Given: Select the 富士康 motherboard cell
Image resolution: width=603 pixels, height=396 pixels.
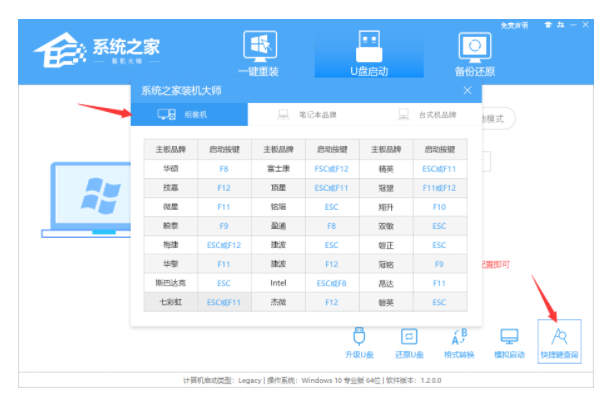Looking at the screenshot, I should click(278, 168).
